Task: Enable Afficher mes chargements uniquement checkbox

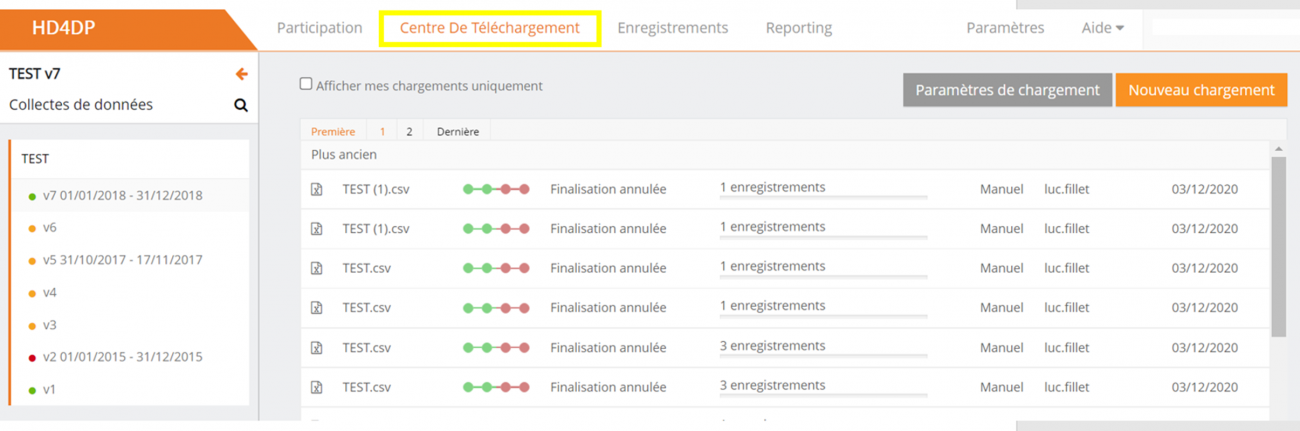Action: (306, 85)
